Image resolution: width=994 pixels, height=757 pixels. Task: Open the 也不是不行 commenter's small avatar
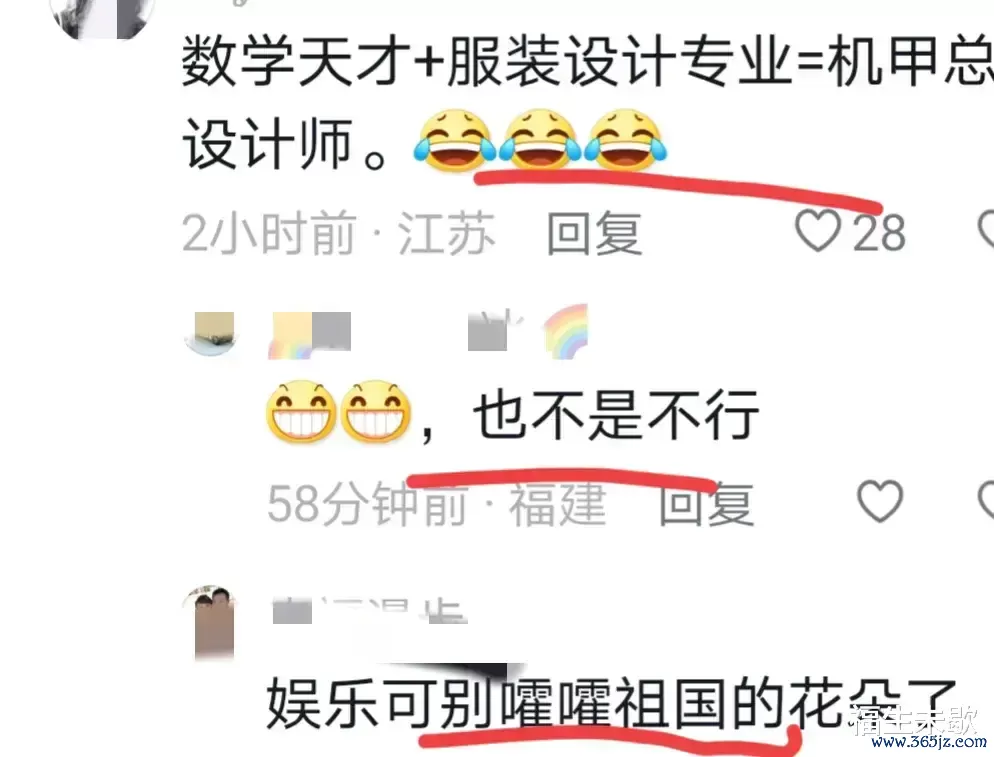[210, 333]
